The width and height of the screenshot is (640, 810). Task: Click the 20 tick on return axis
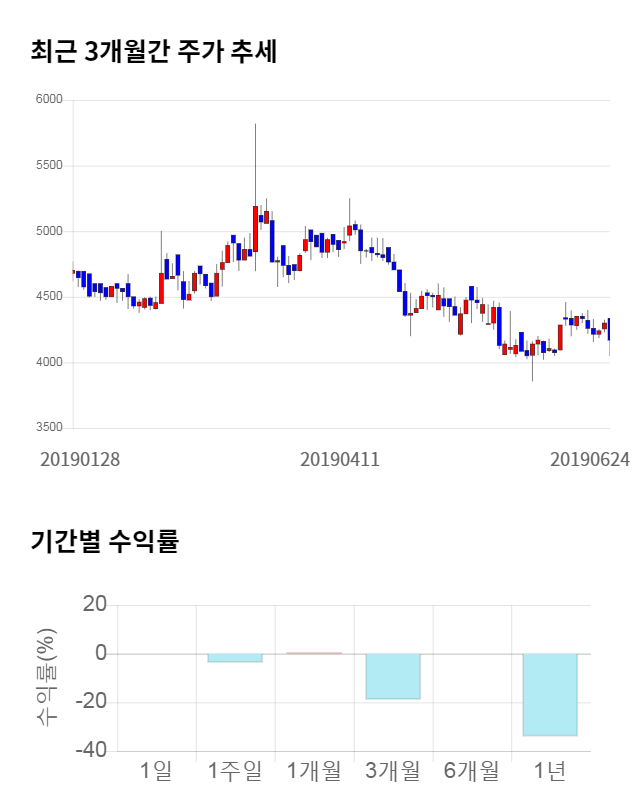coord(96,605)
